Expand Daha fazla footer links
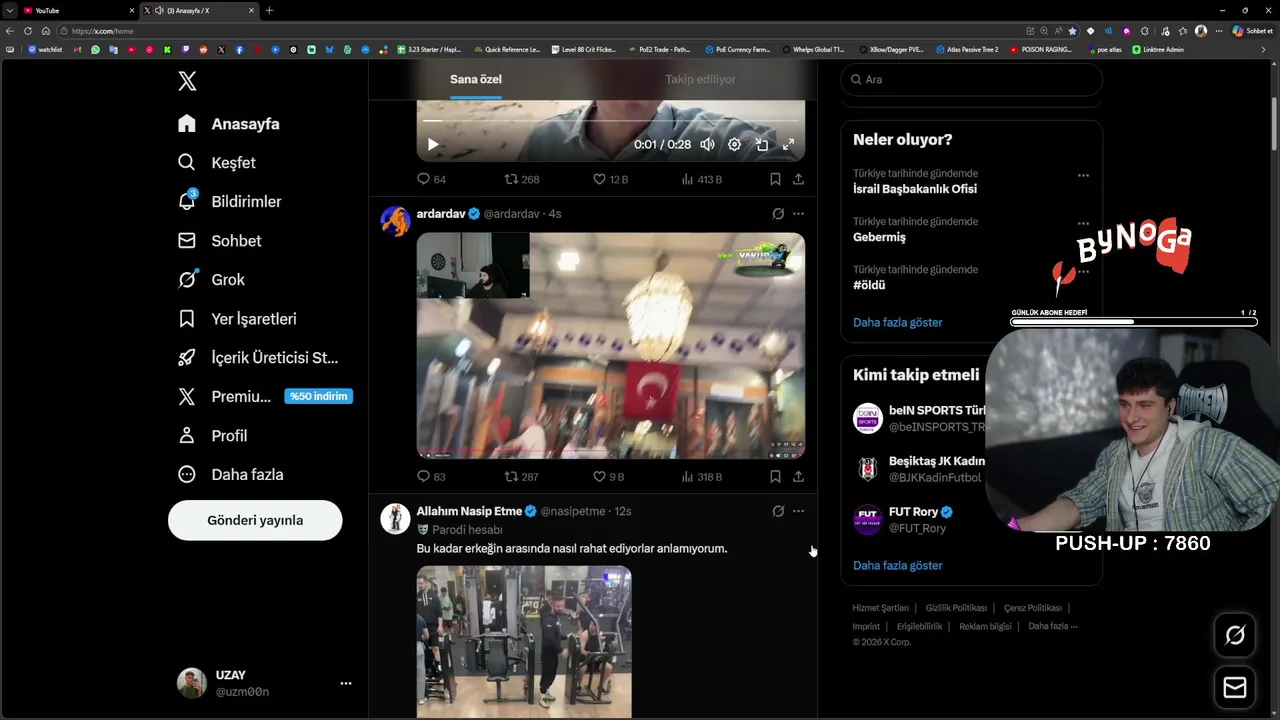The image size is (1280, 720). coord(1052,626)
